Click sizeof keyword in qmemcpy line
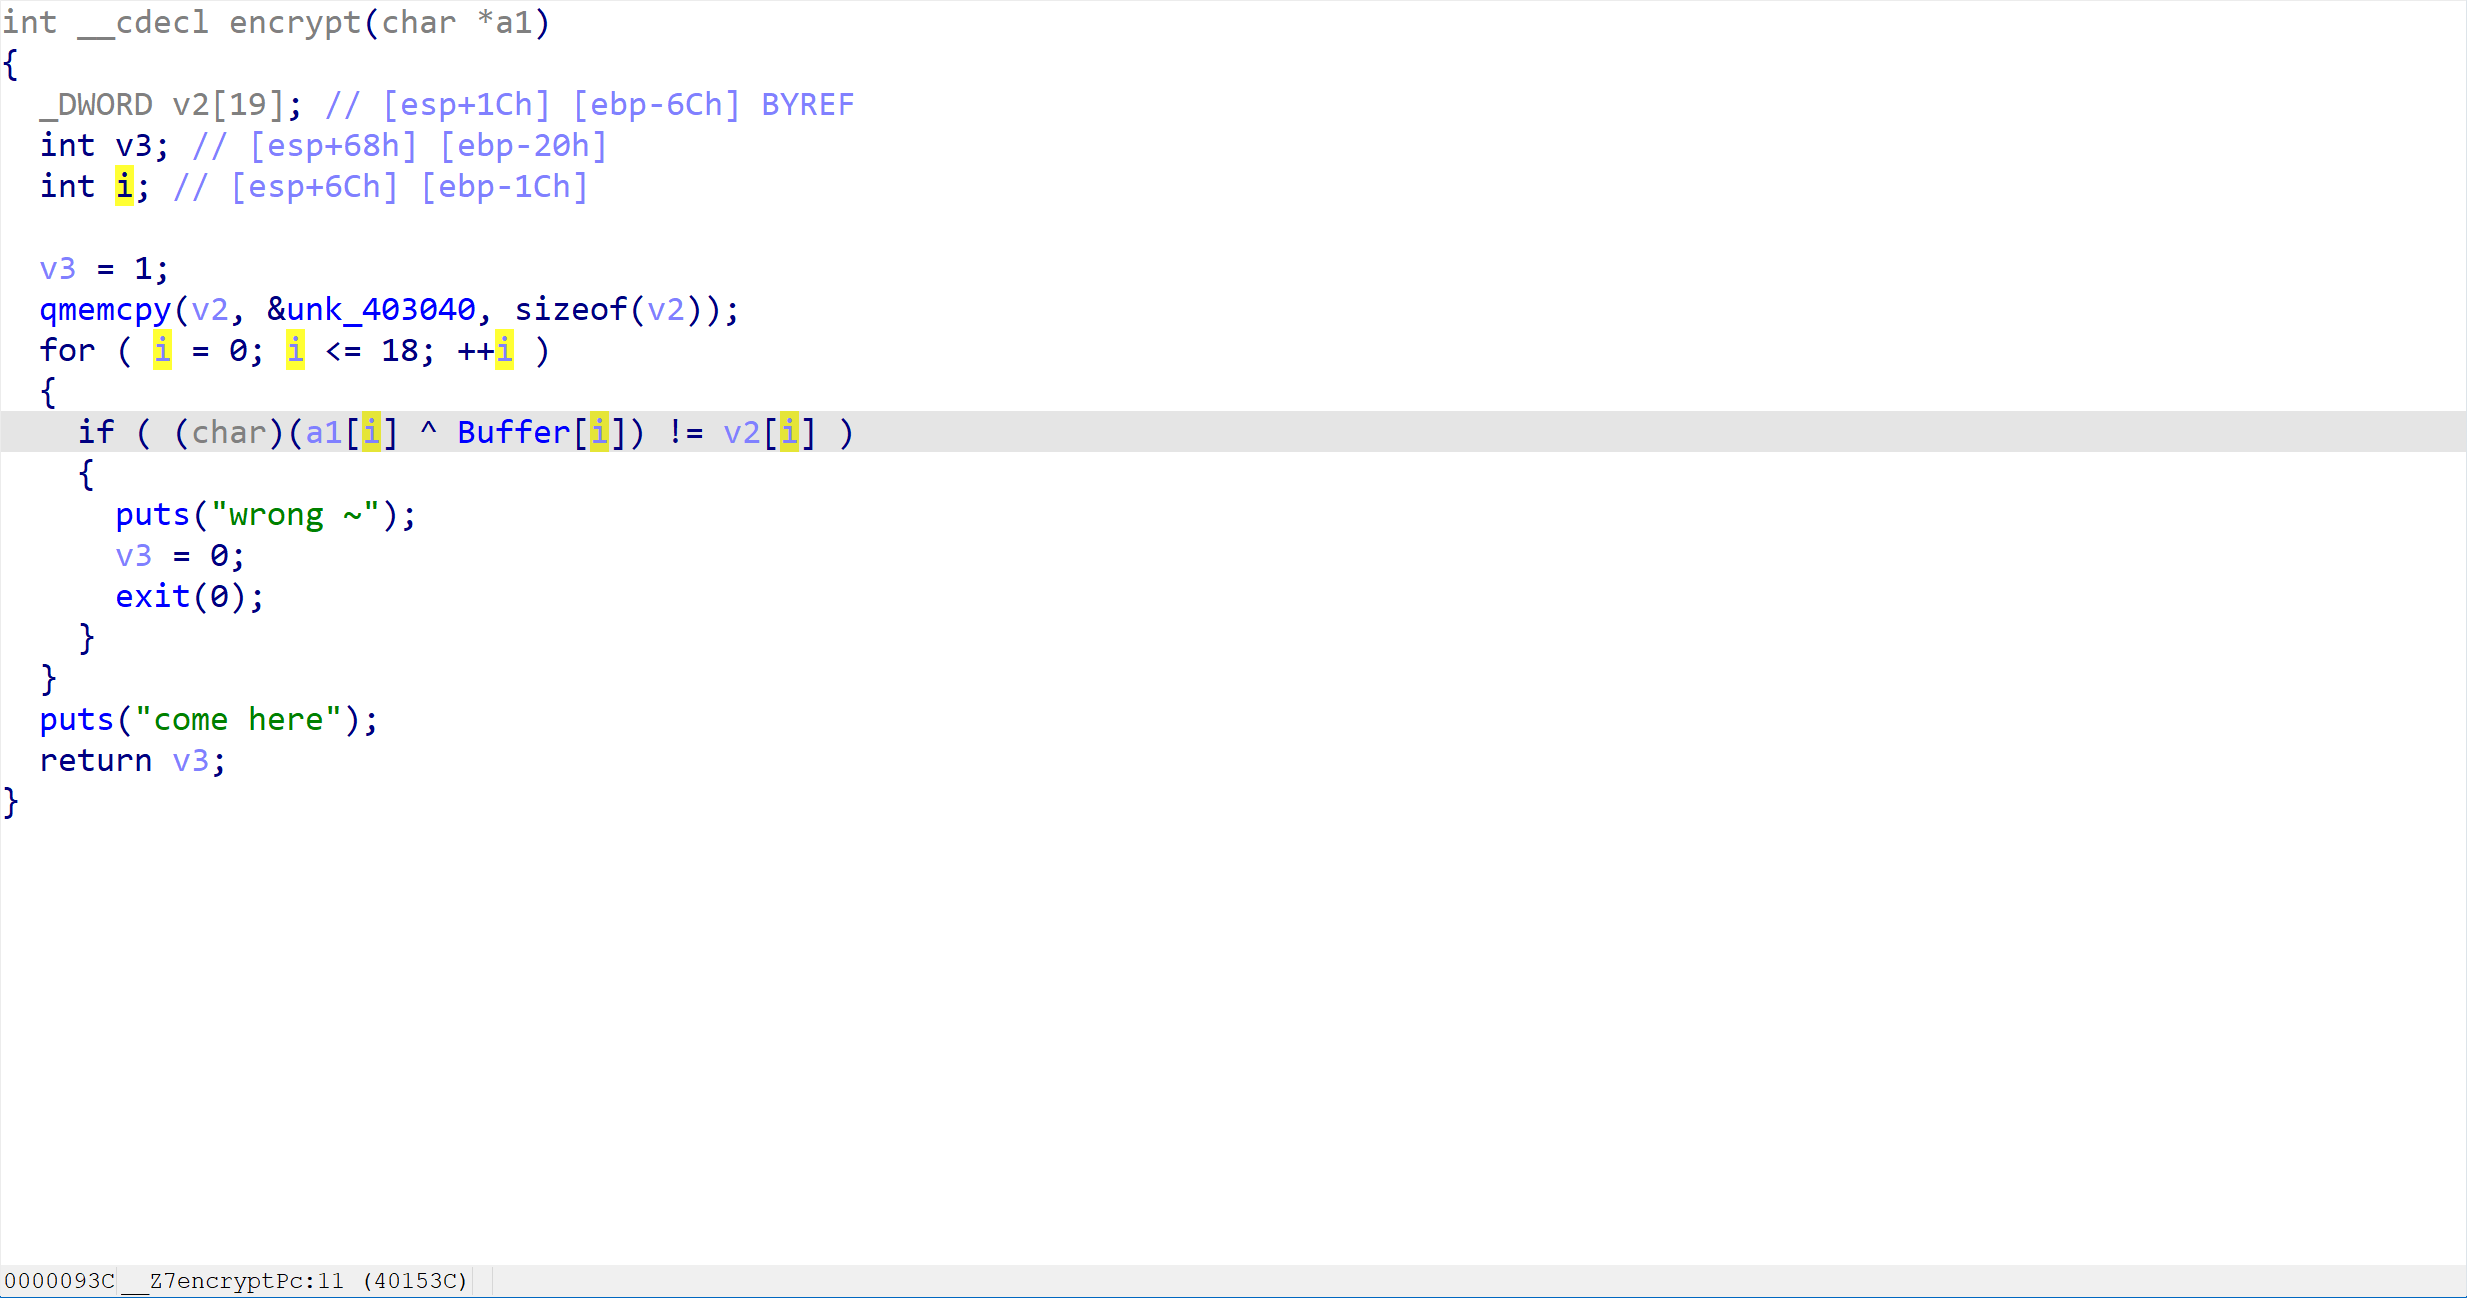The image size is (2467, 1298). [570, 309]
